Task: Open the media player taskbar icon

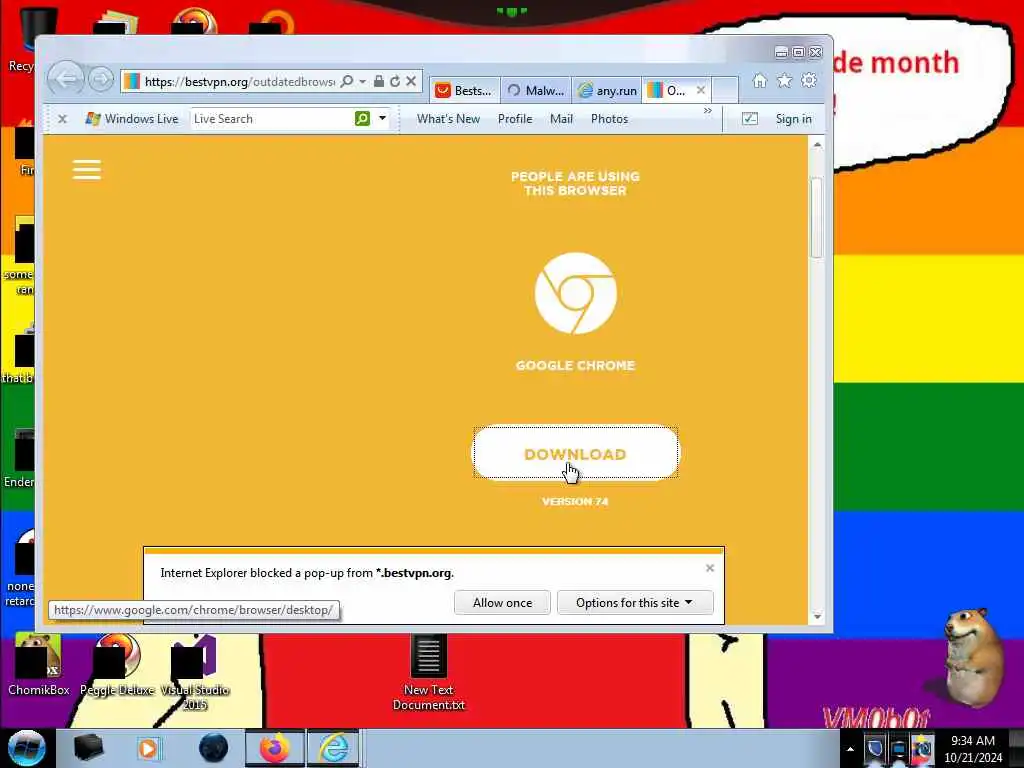Action: click(148, 748)
